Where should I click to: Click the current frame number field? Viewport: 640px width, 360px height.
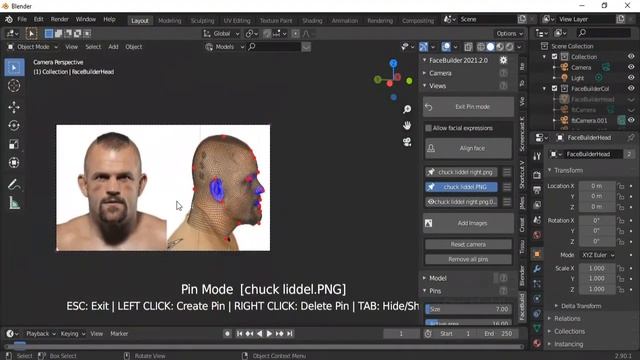pyautogui.click(x=401, y=333)
